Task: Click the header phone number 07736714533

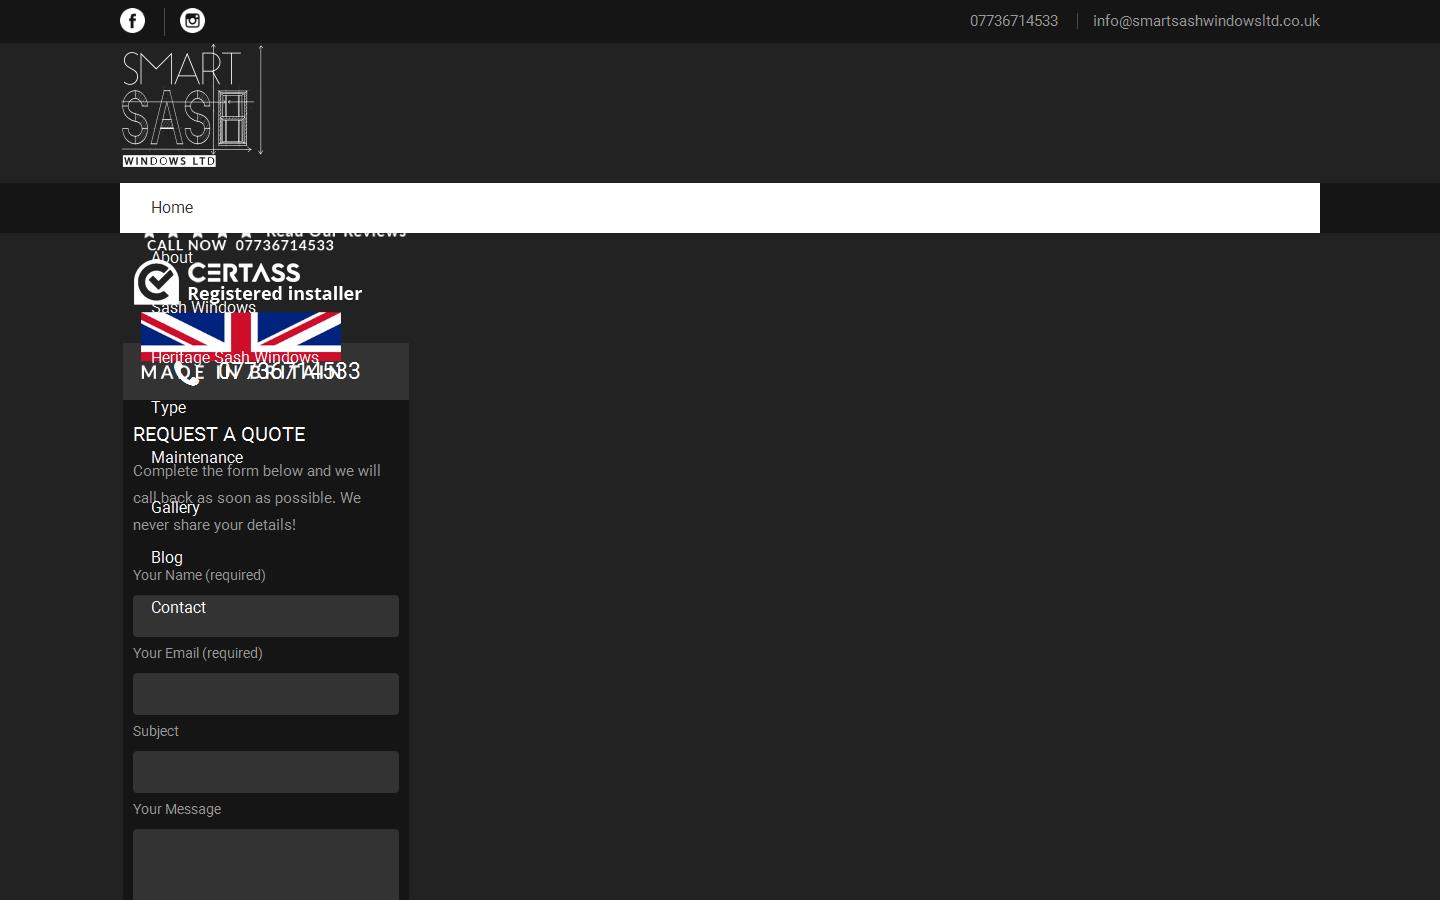Action: 1013,21
